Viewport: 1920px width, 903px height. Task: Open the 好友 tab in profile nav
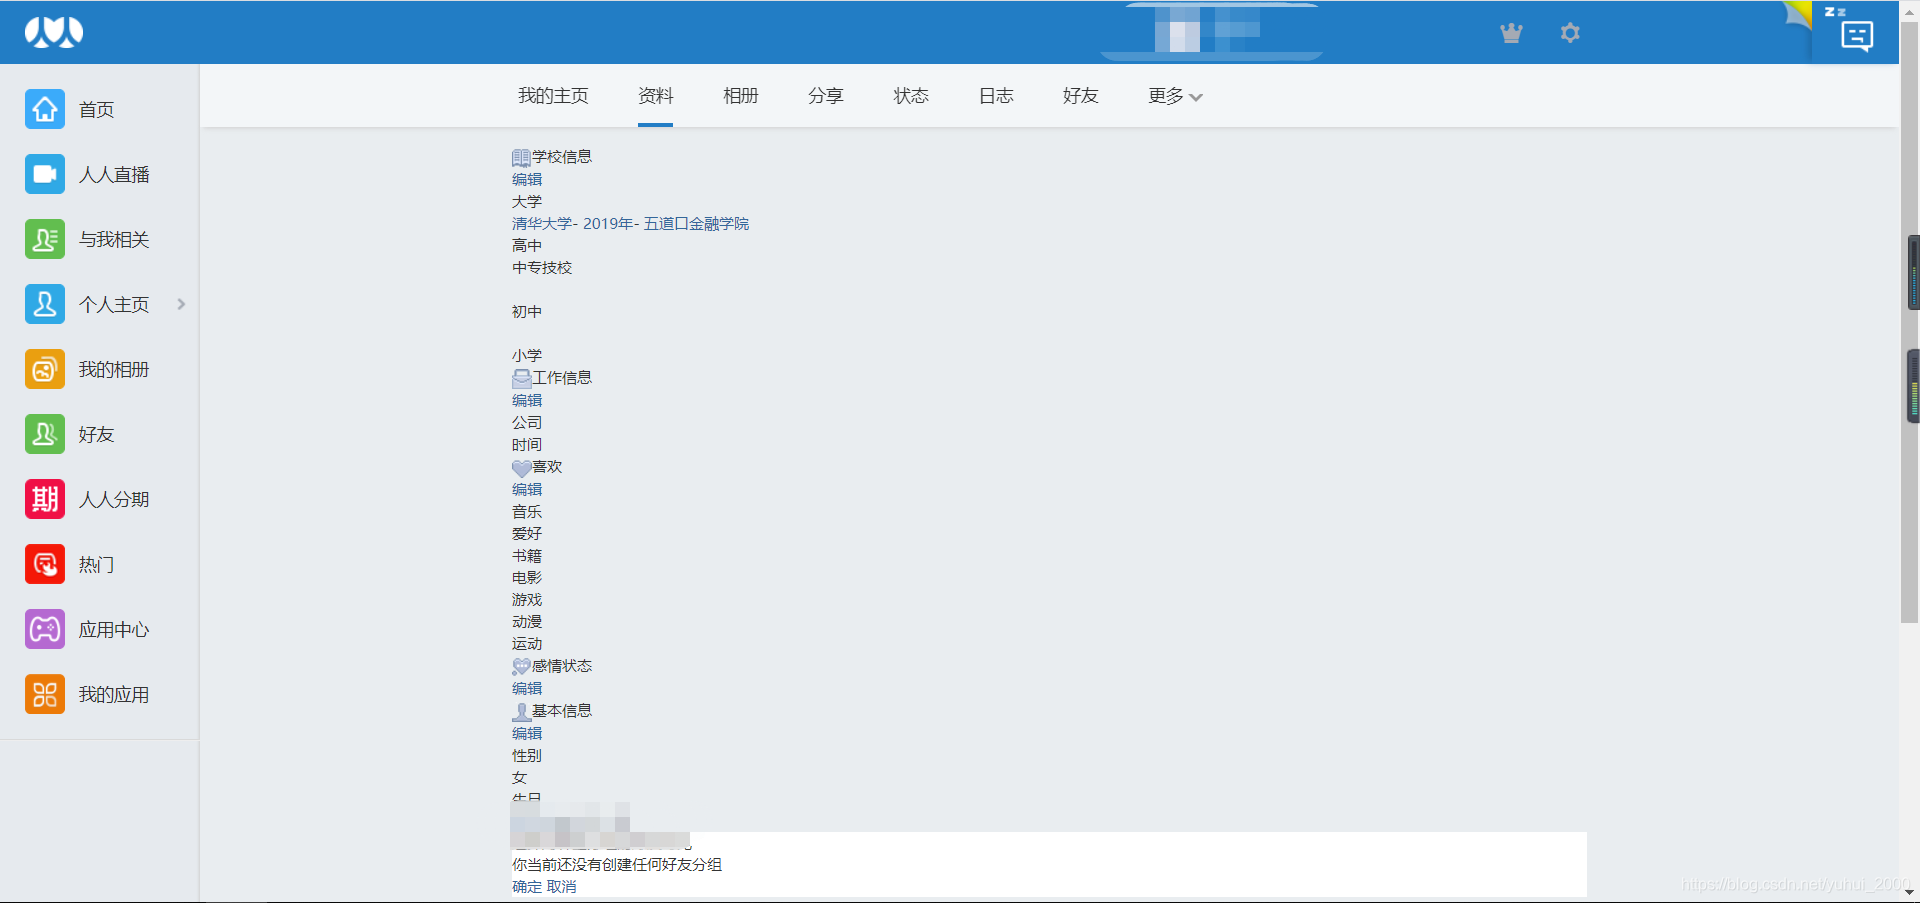(x=1080, y=96)
